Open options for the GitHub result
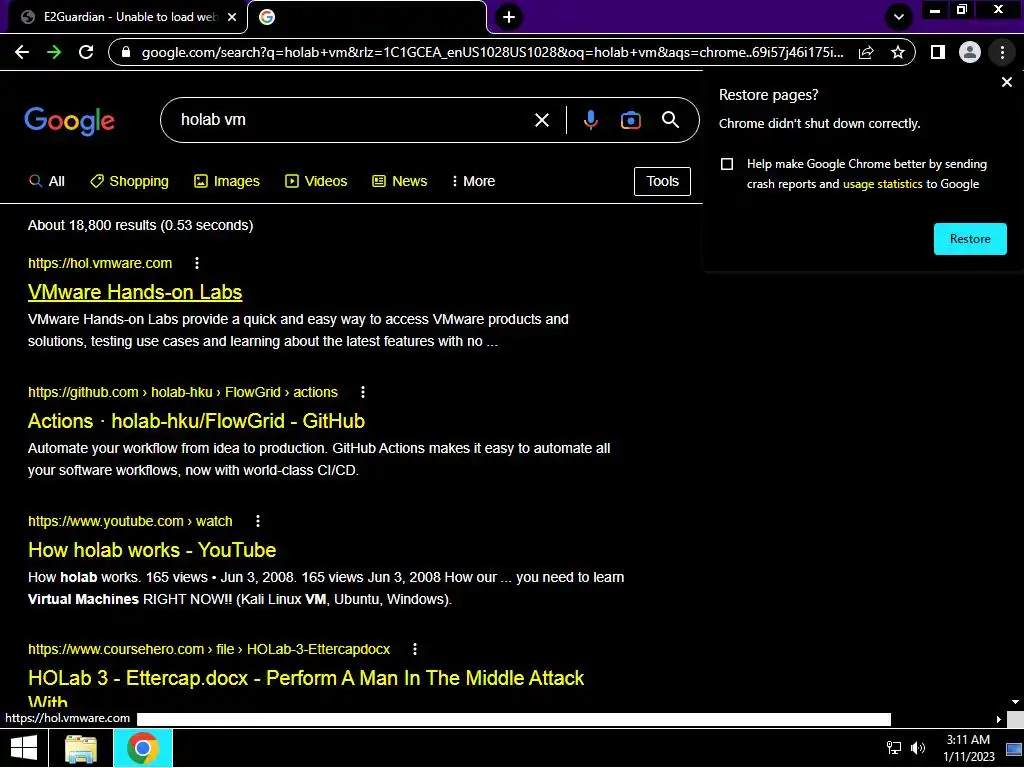Viewport: 1024px width, 768px height. 363,392
